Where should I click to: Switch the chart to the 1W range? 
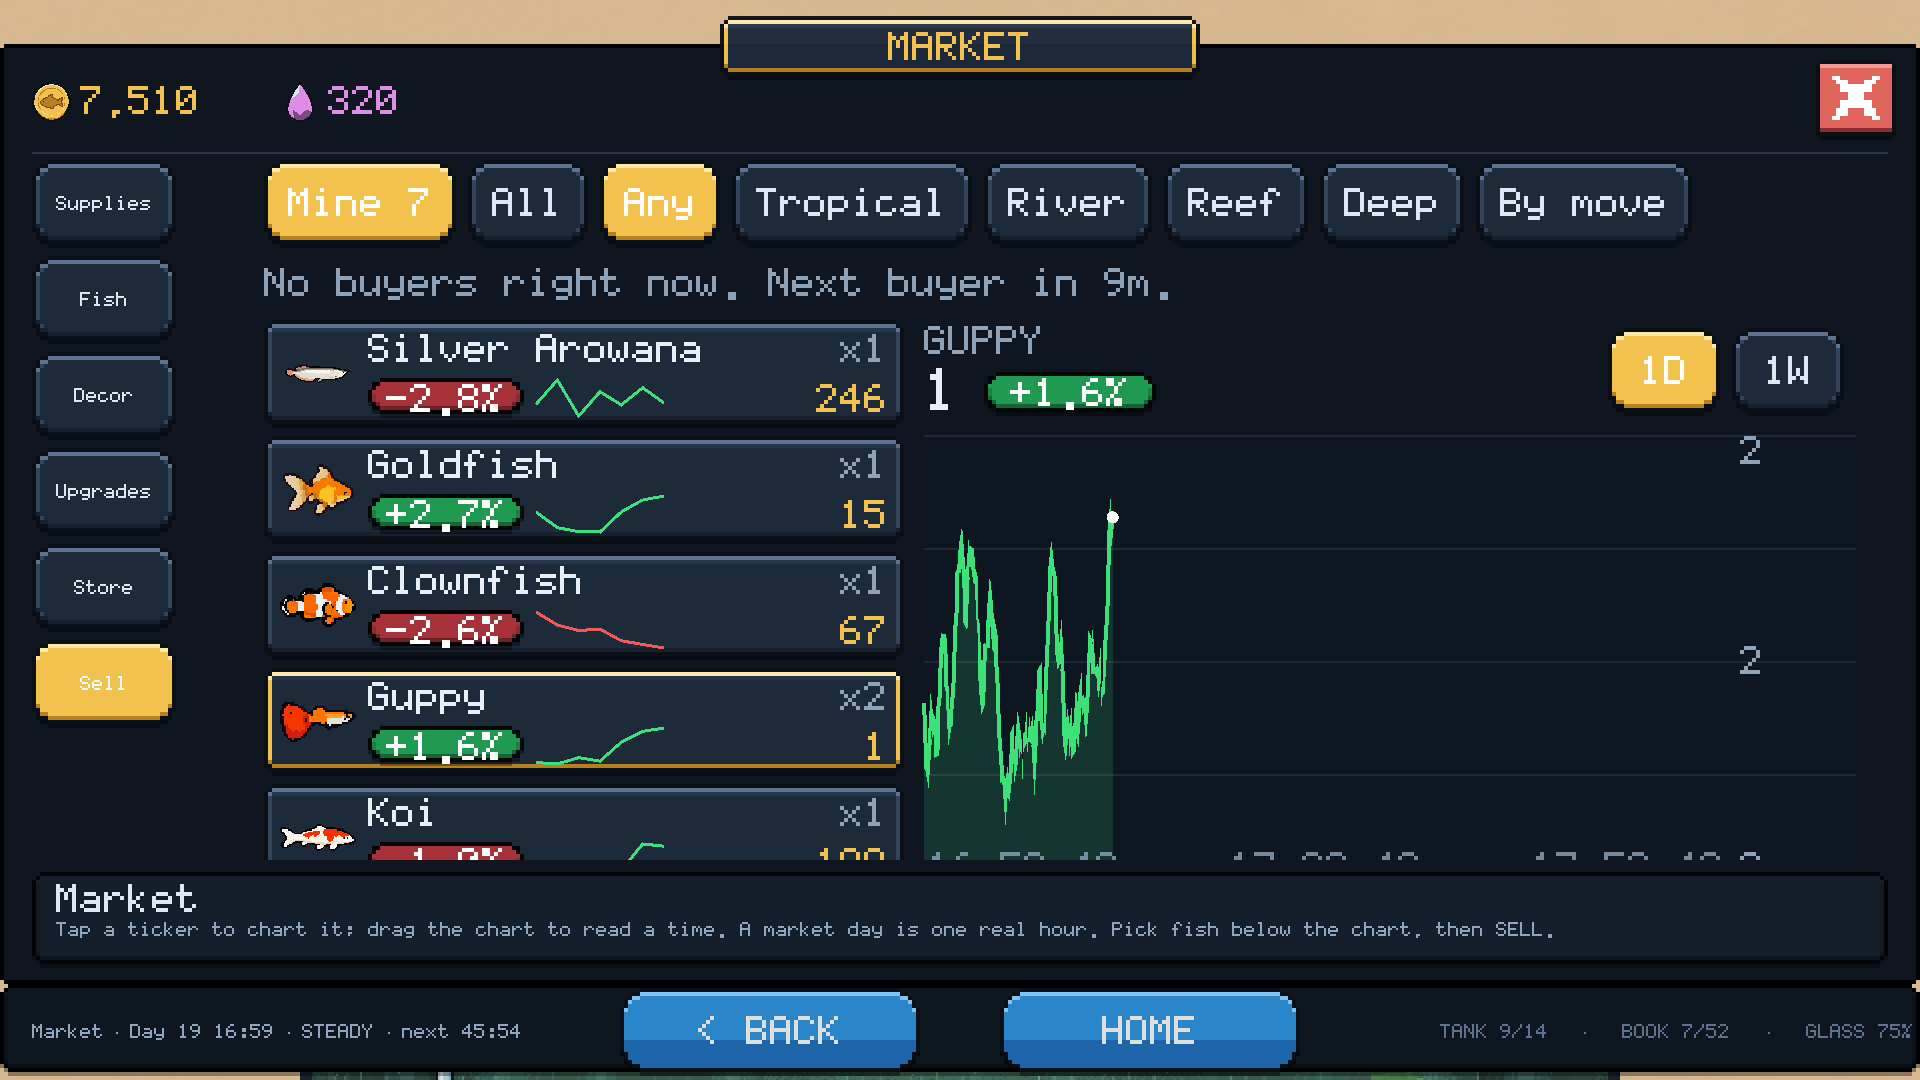coord(1787,371)
